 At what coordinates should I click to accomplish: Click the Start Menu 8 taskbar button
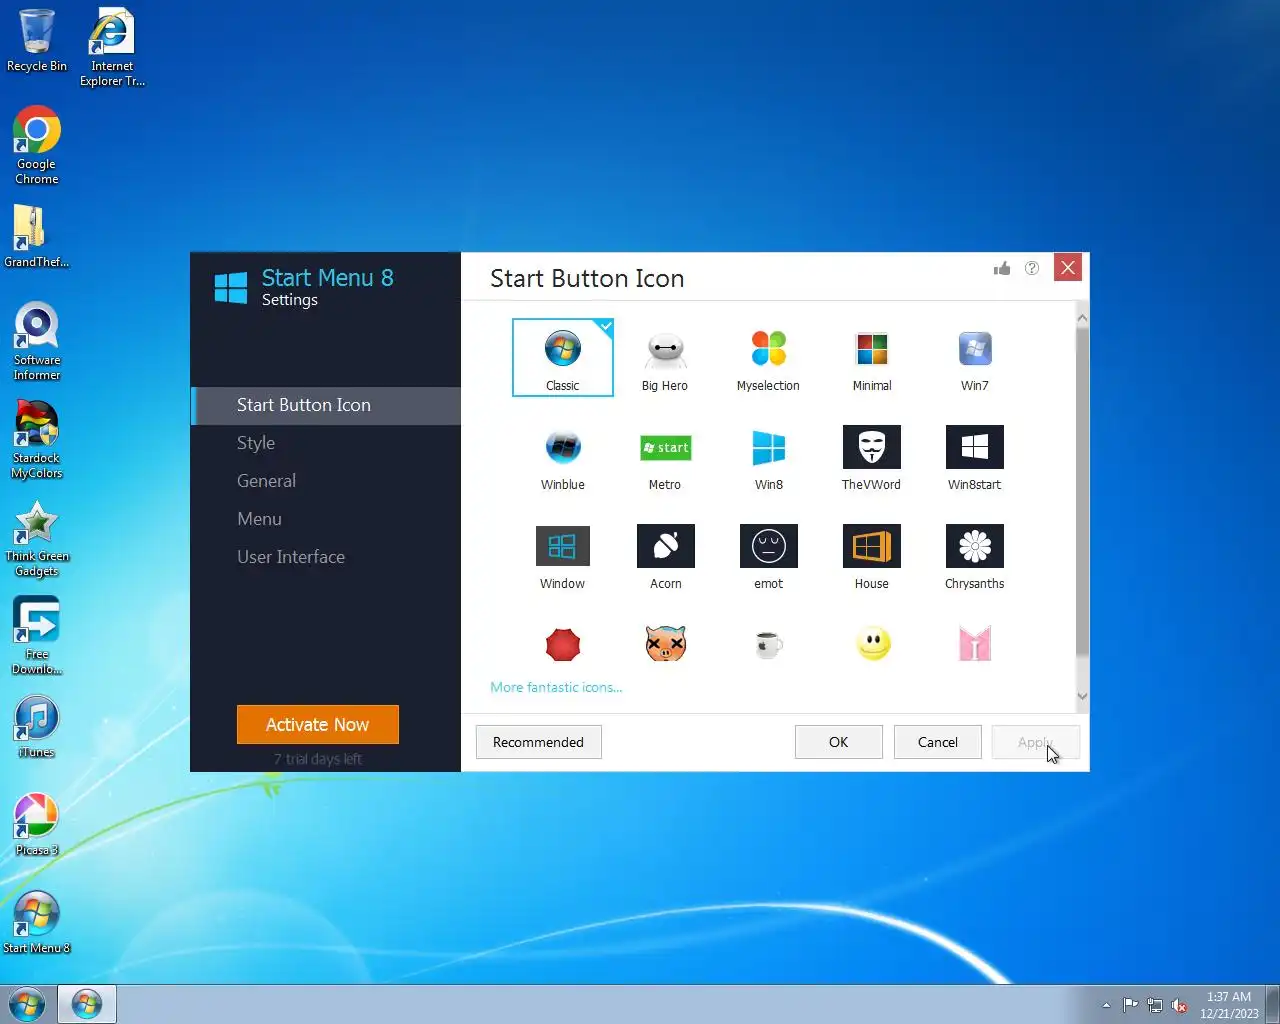87,1004
